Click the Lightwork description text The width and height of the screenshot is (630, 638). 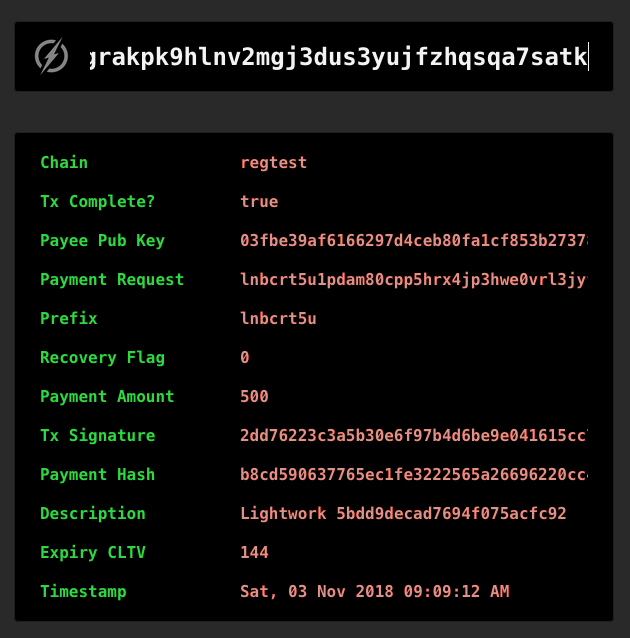(x=403, y=513)
